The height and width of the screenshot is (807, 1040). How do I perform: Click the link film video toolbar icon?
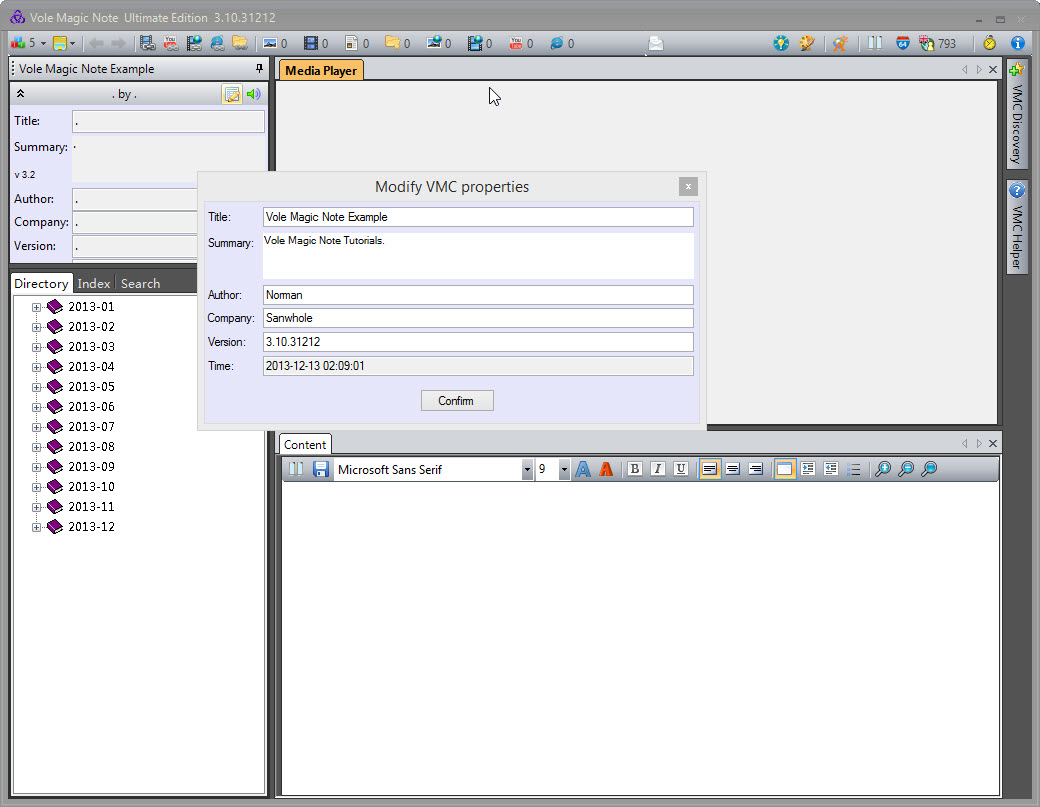pyautogui.click(x=147, y=43)
